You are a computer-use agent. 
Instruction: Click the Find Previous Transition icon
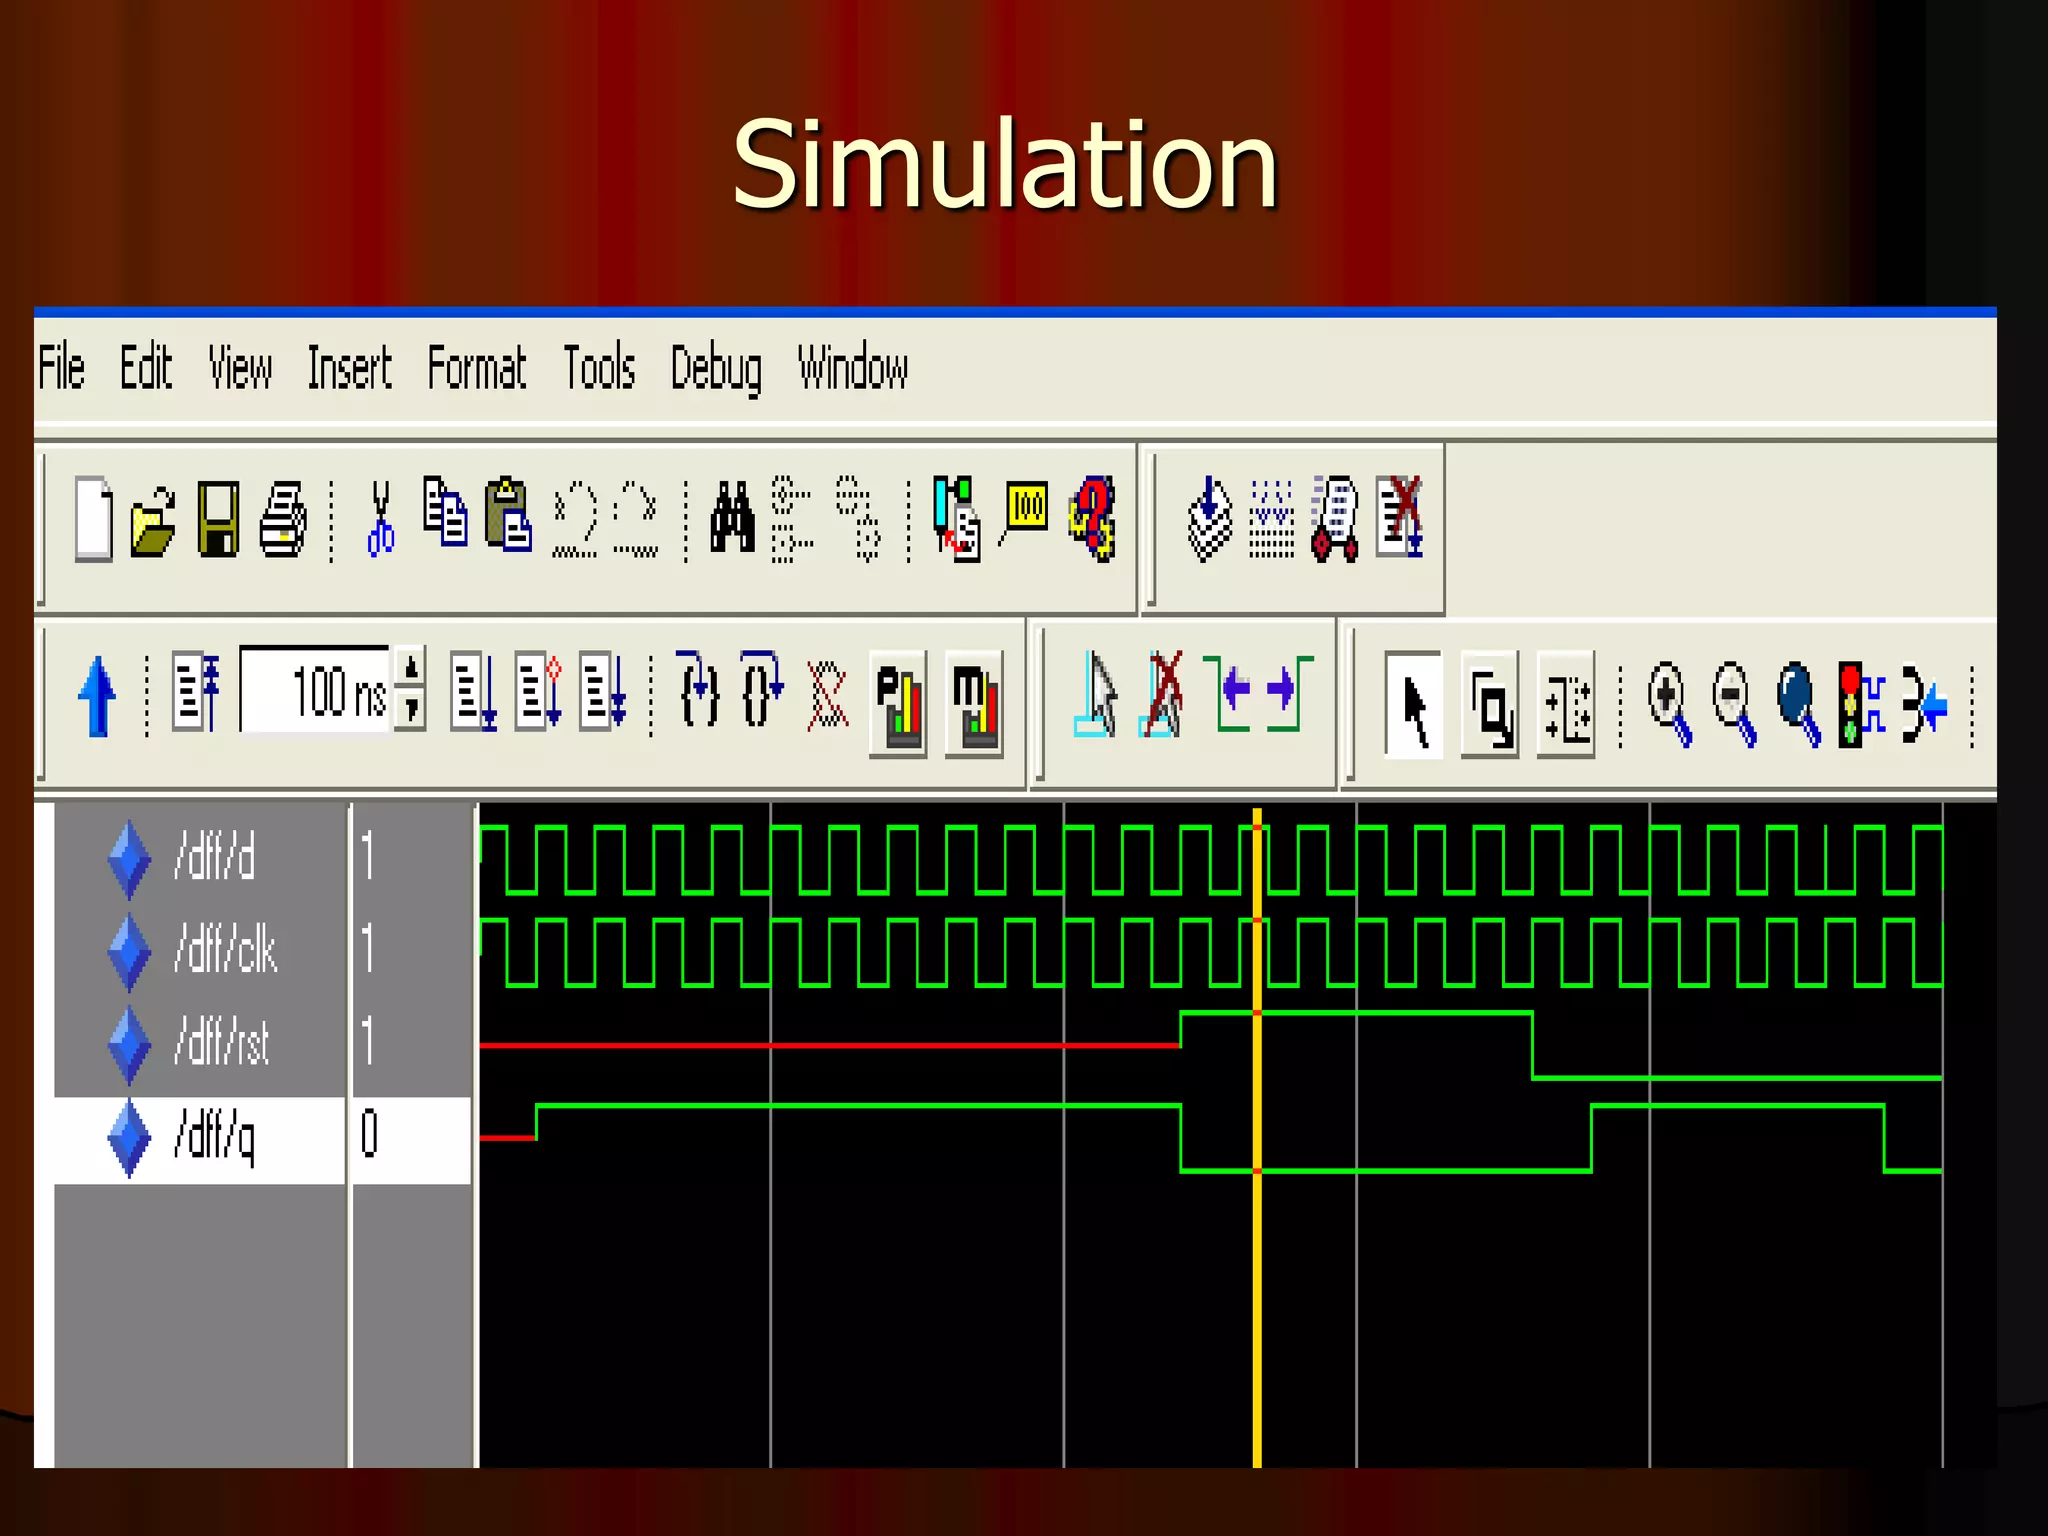pos(1228,692)
